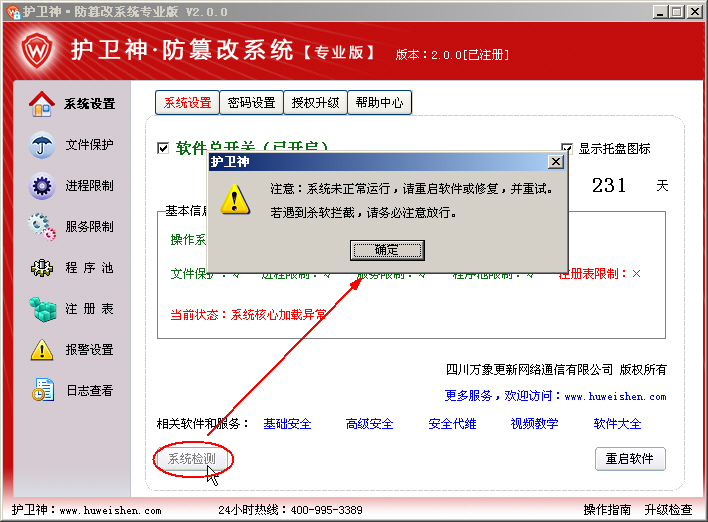This screenshot has height=522, width=708.
Task: Open the 帮助中心 tab
Action: pos(379,103)
